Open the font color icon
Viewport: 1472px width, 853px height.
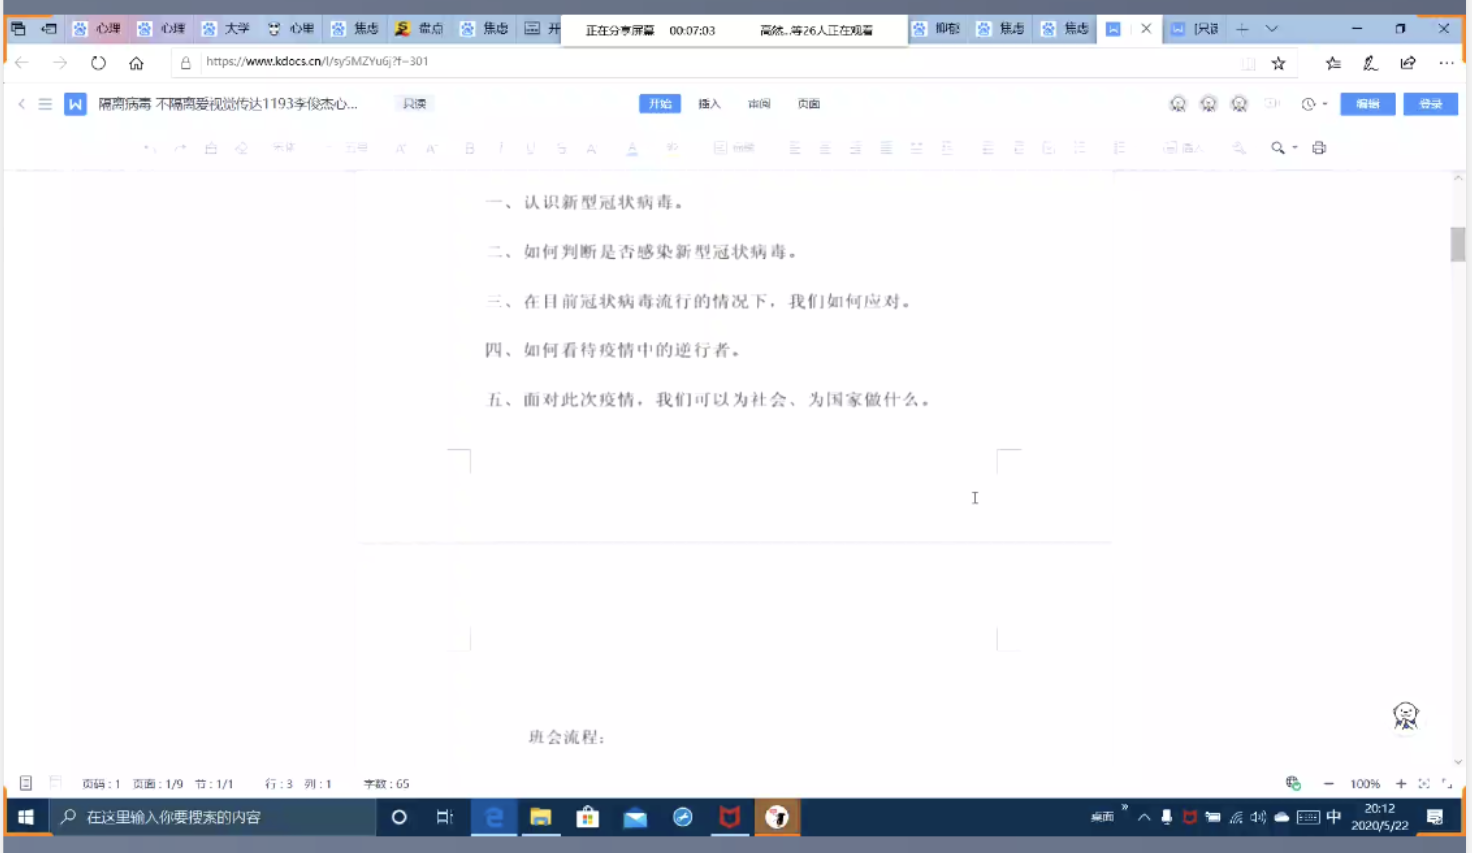(x=631, y=148)
